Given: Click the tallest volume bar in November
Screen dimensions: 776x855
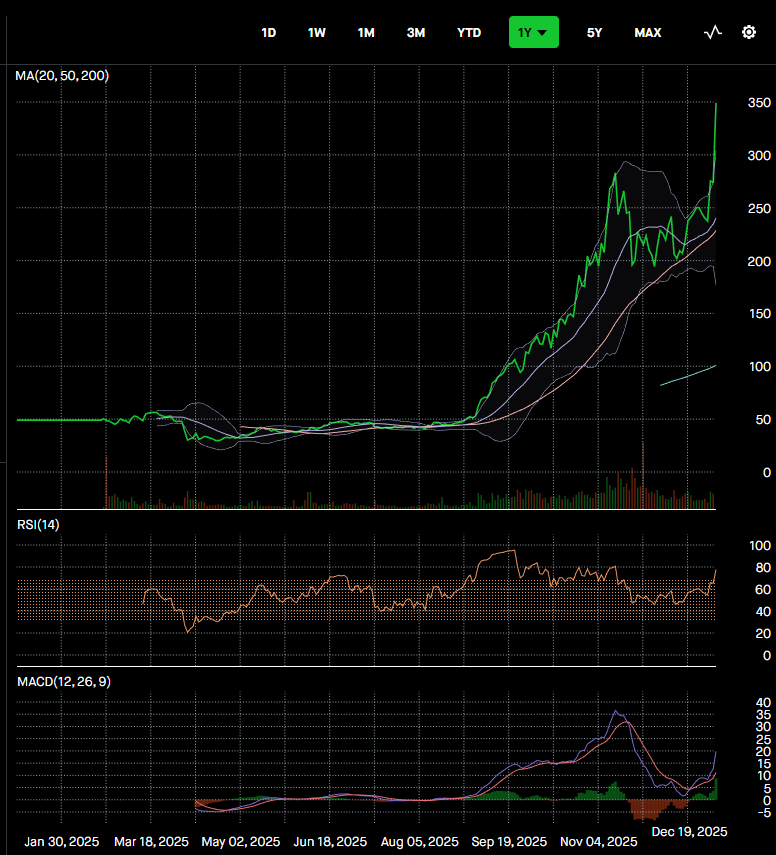Looking at the screenshot, I should 643,475.
